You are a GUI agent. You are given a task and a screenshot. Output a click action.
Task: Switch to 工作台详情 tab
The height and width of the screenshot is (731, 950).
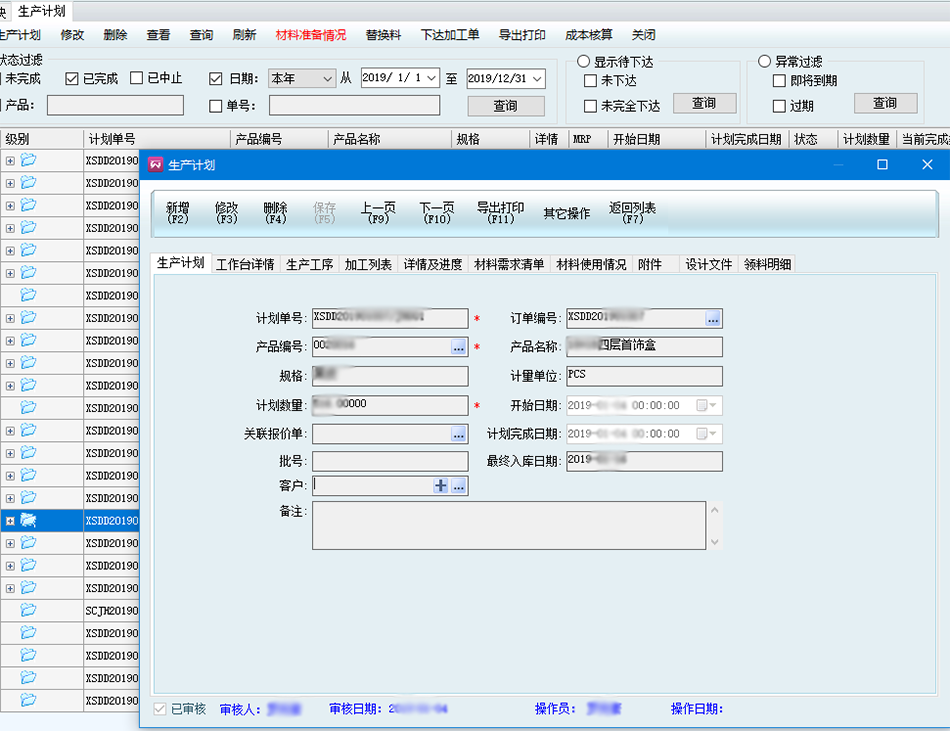245,265
